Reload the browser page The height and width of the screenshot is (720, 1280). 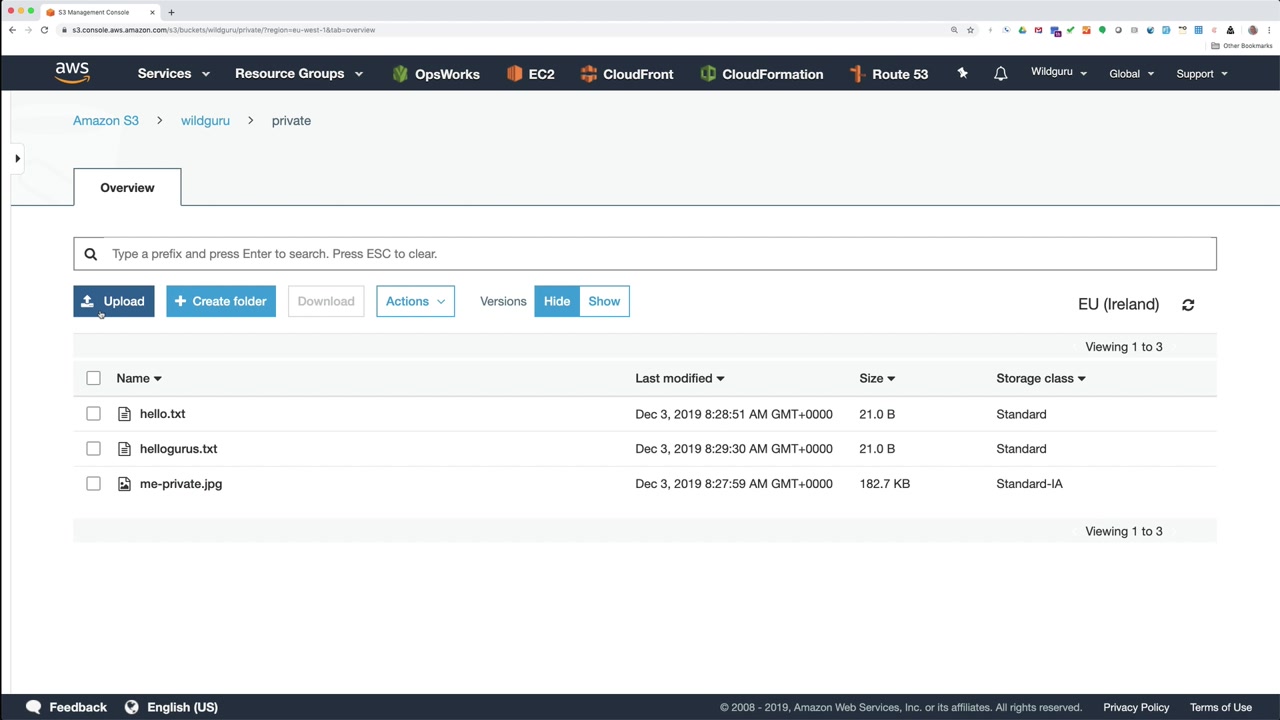pyautogui.click(x=44, y=30)
